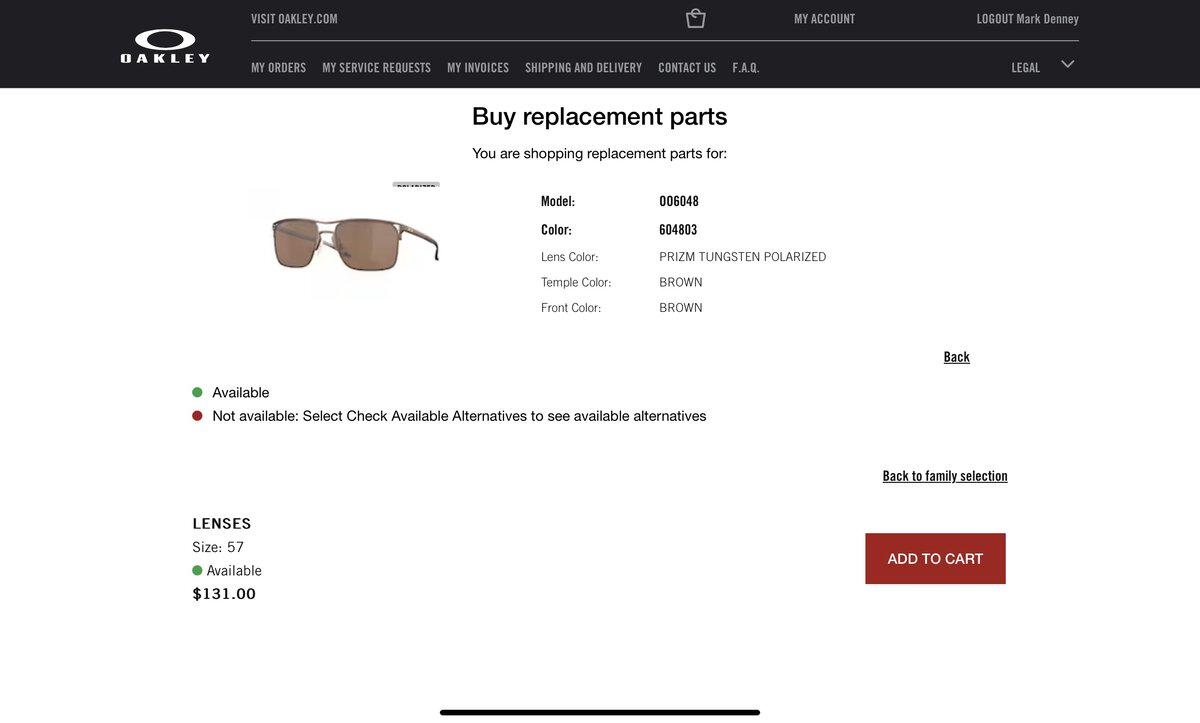Select Contact Us in navigation
Viewport: 1200px width, 723px height.
pos(687,68)
